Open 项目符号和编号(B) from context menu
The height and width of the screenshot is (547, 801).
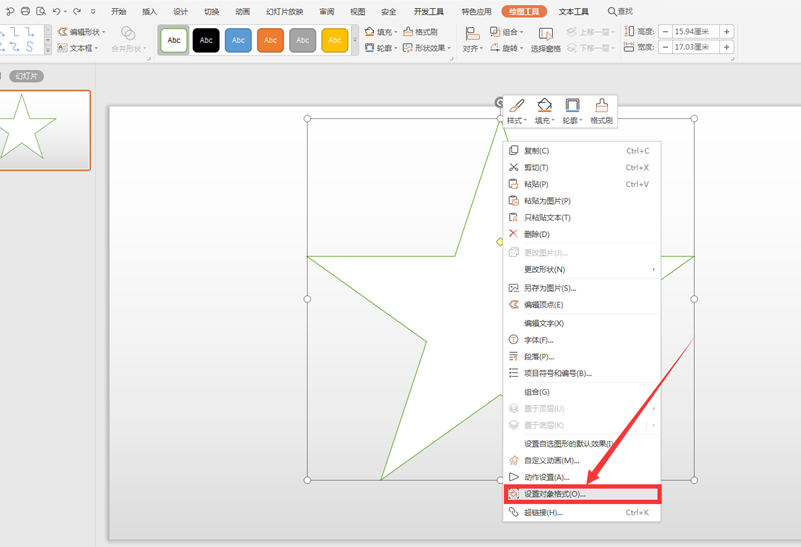tap(582, 373)
